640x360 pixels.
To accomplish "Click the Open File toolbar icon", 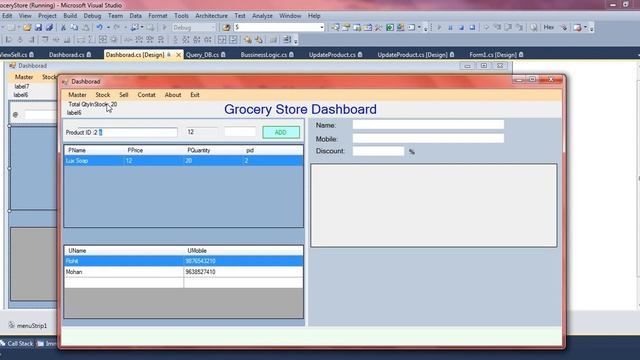I will (x=27, y=27).
